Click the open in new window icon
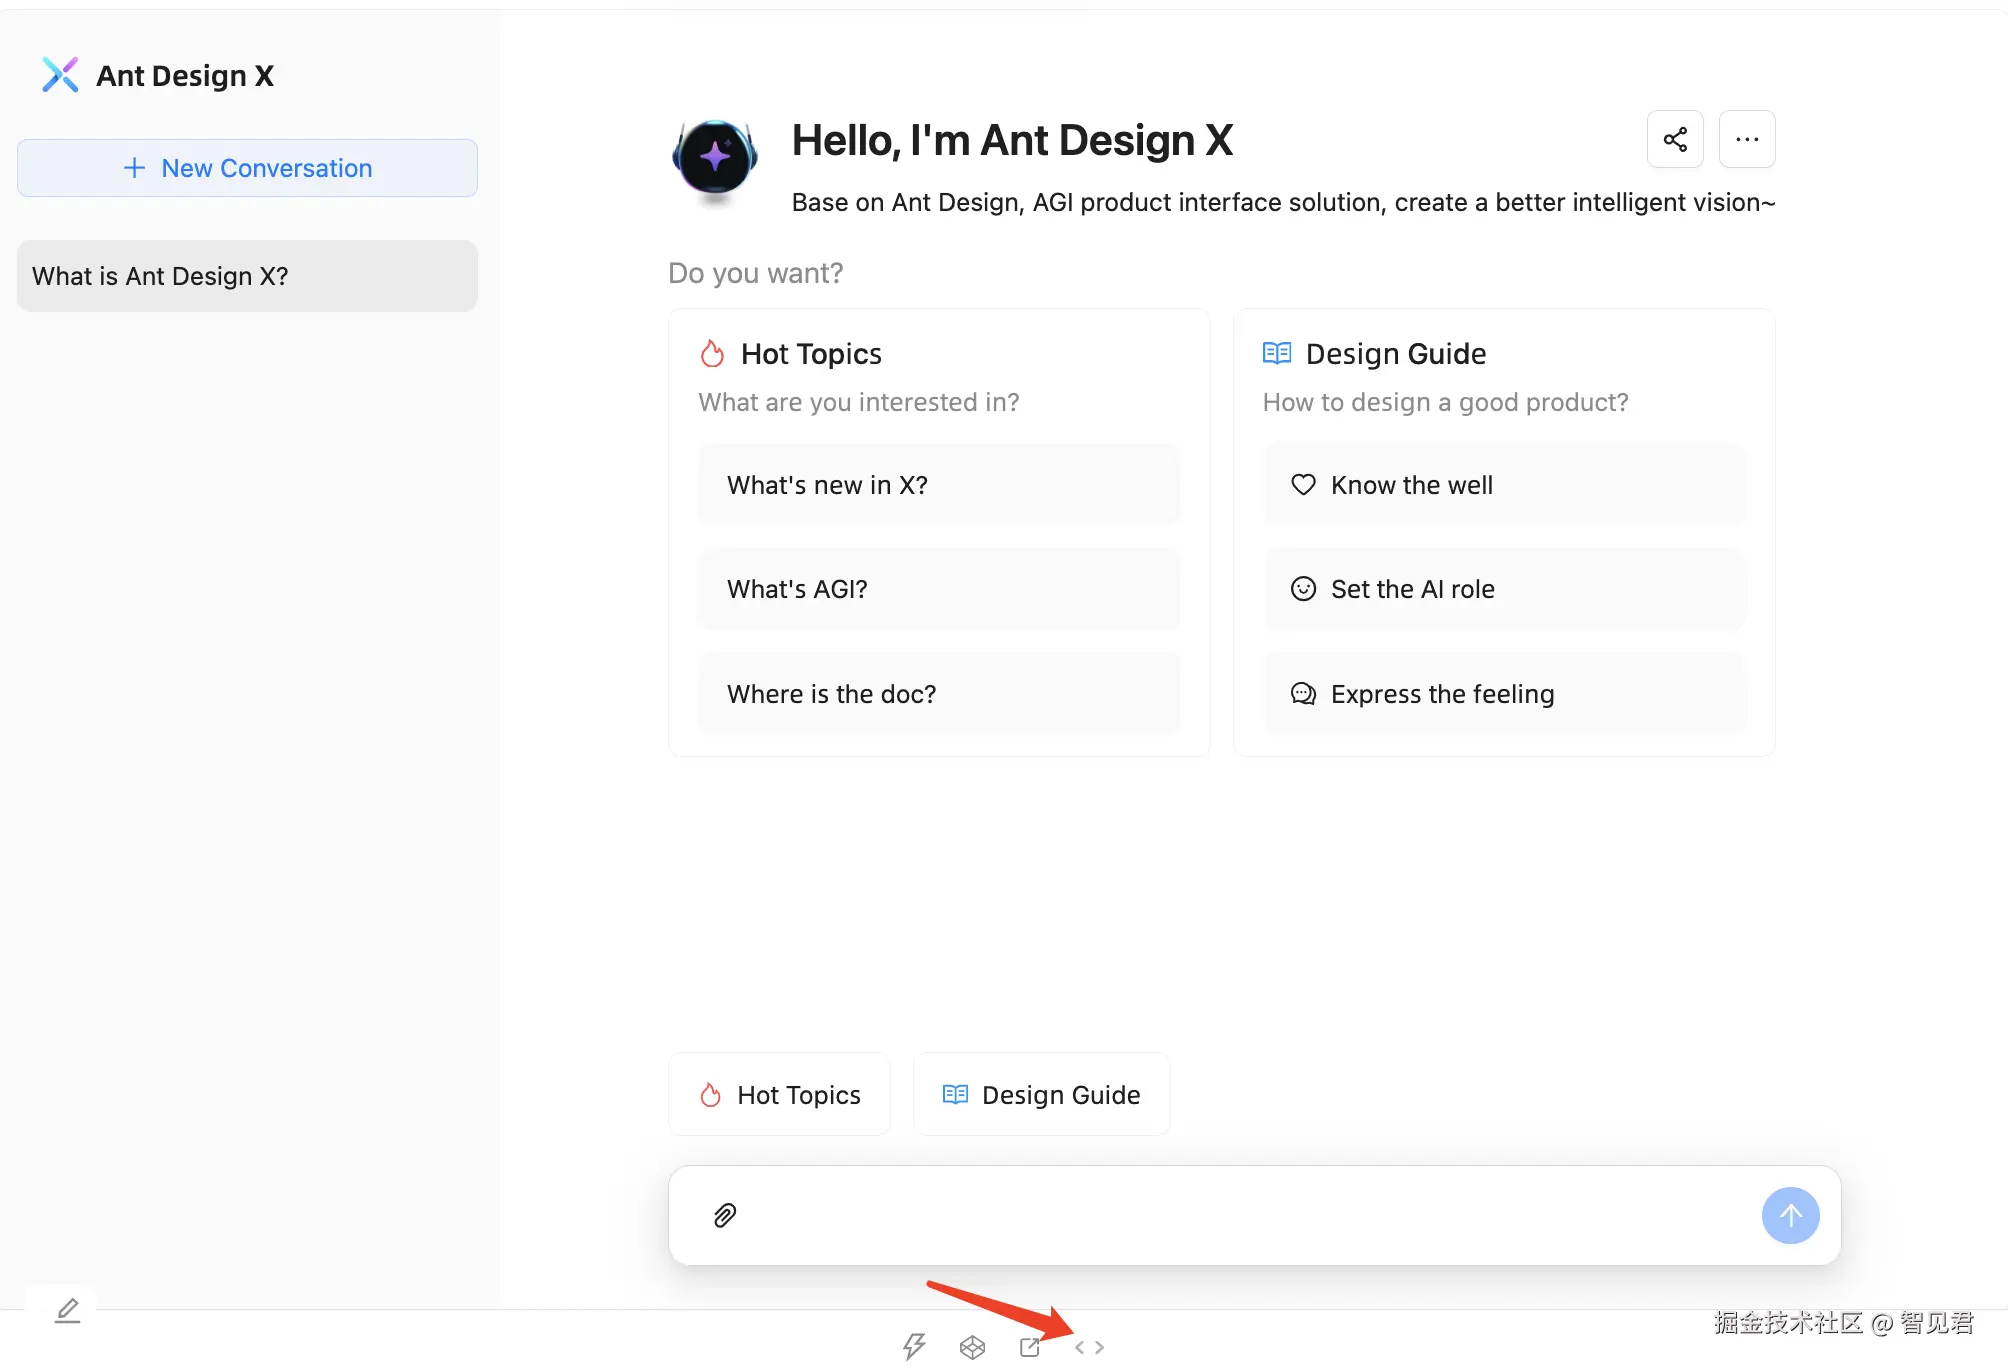Image resolution: width=2008 pixels, height=1370 pixels. (x=1030, y=1347)
